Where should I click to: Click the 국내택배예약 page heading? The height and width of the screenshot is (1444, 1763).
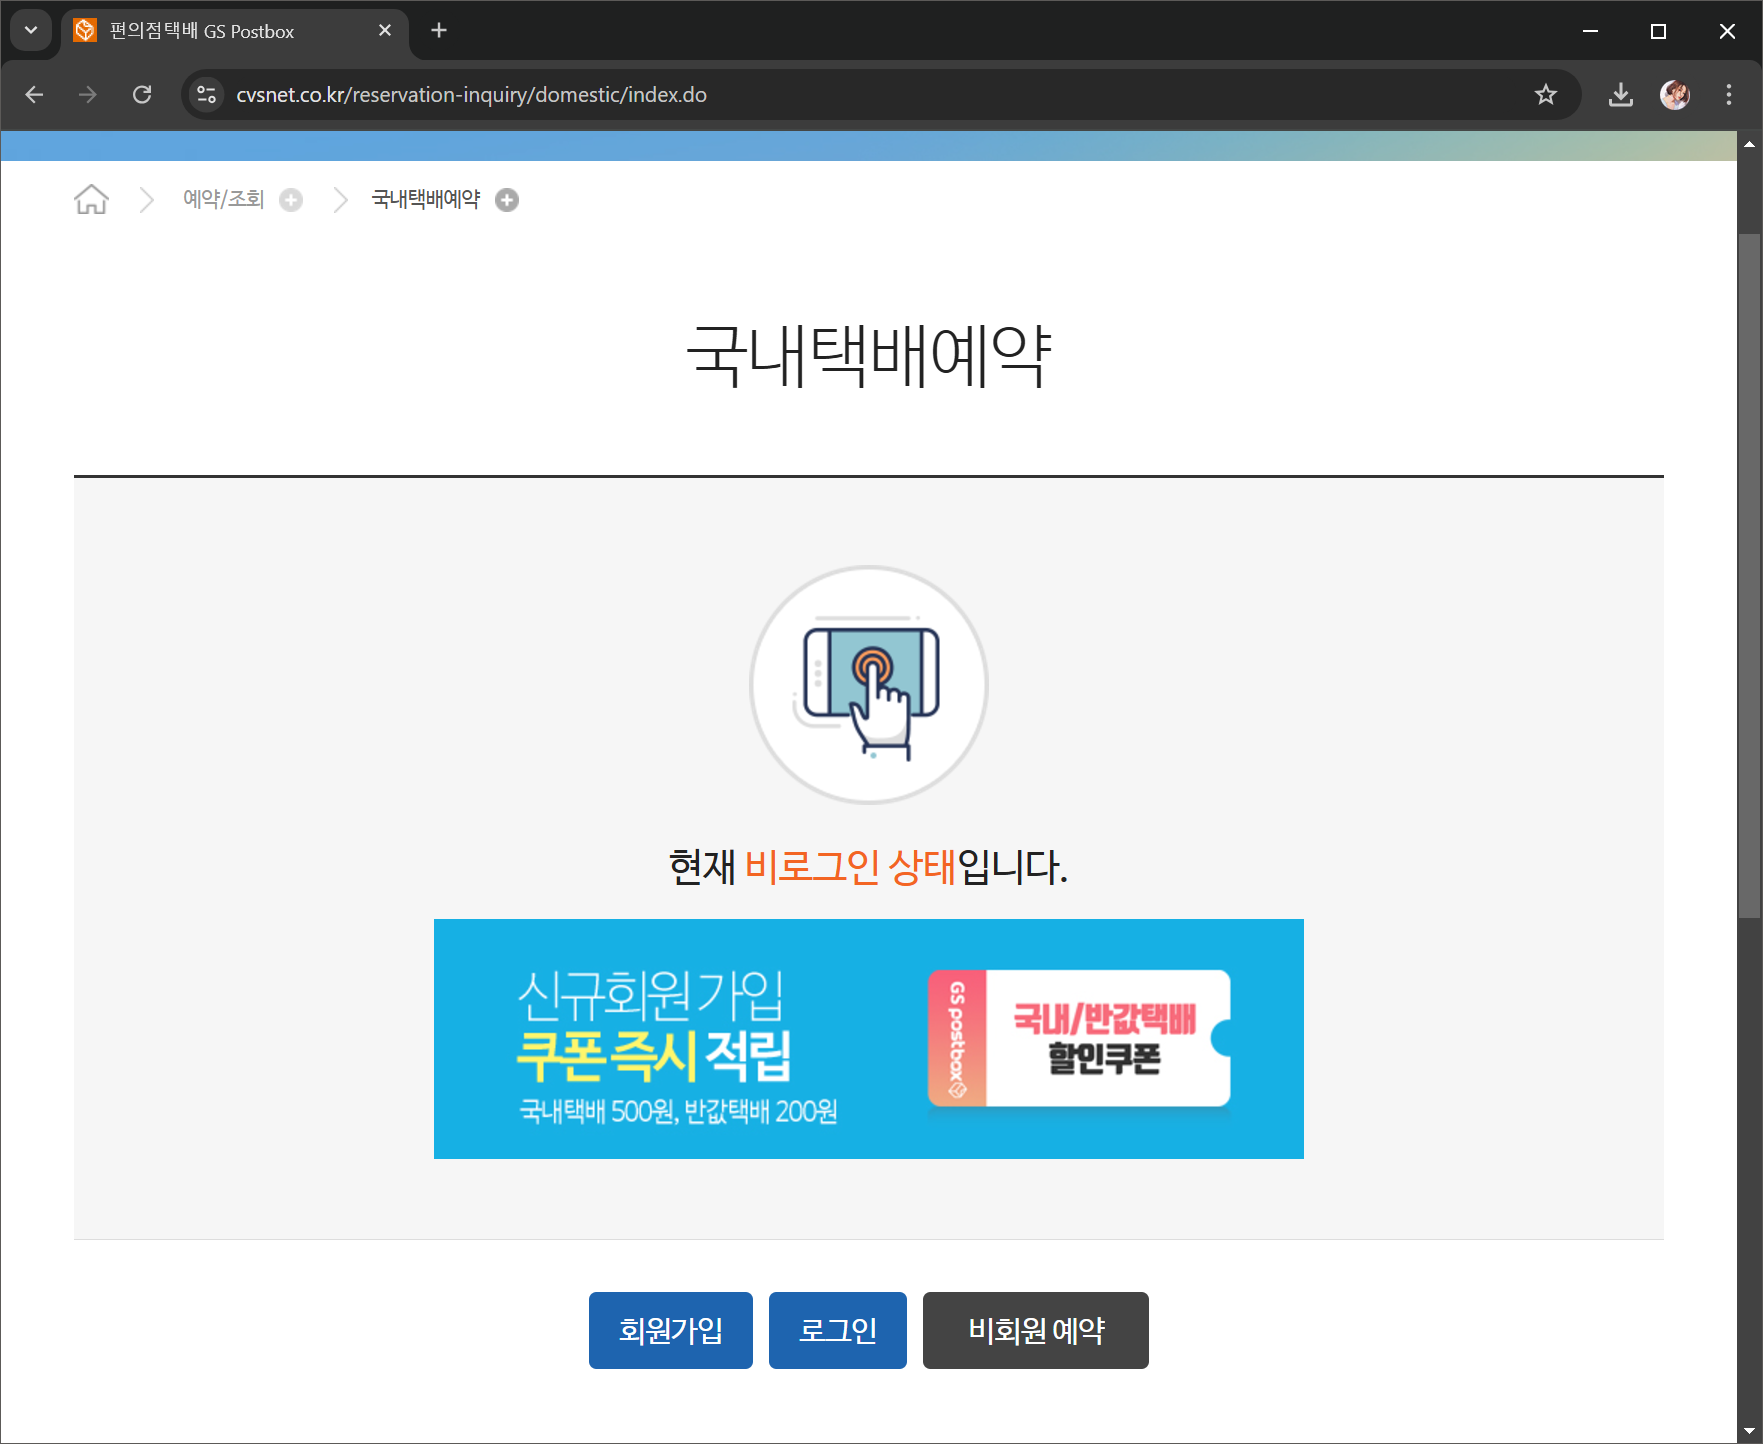click(x=869, y=356)
